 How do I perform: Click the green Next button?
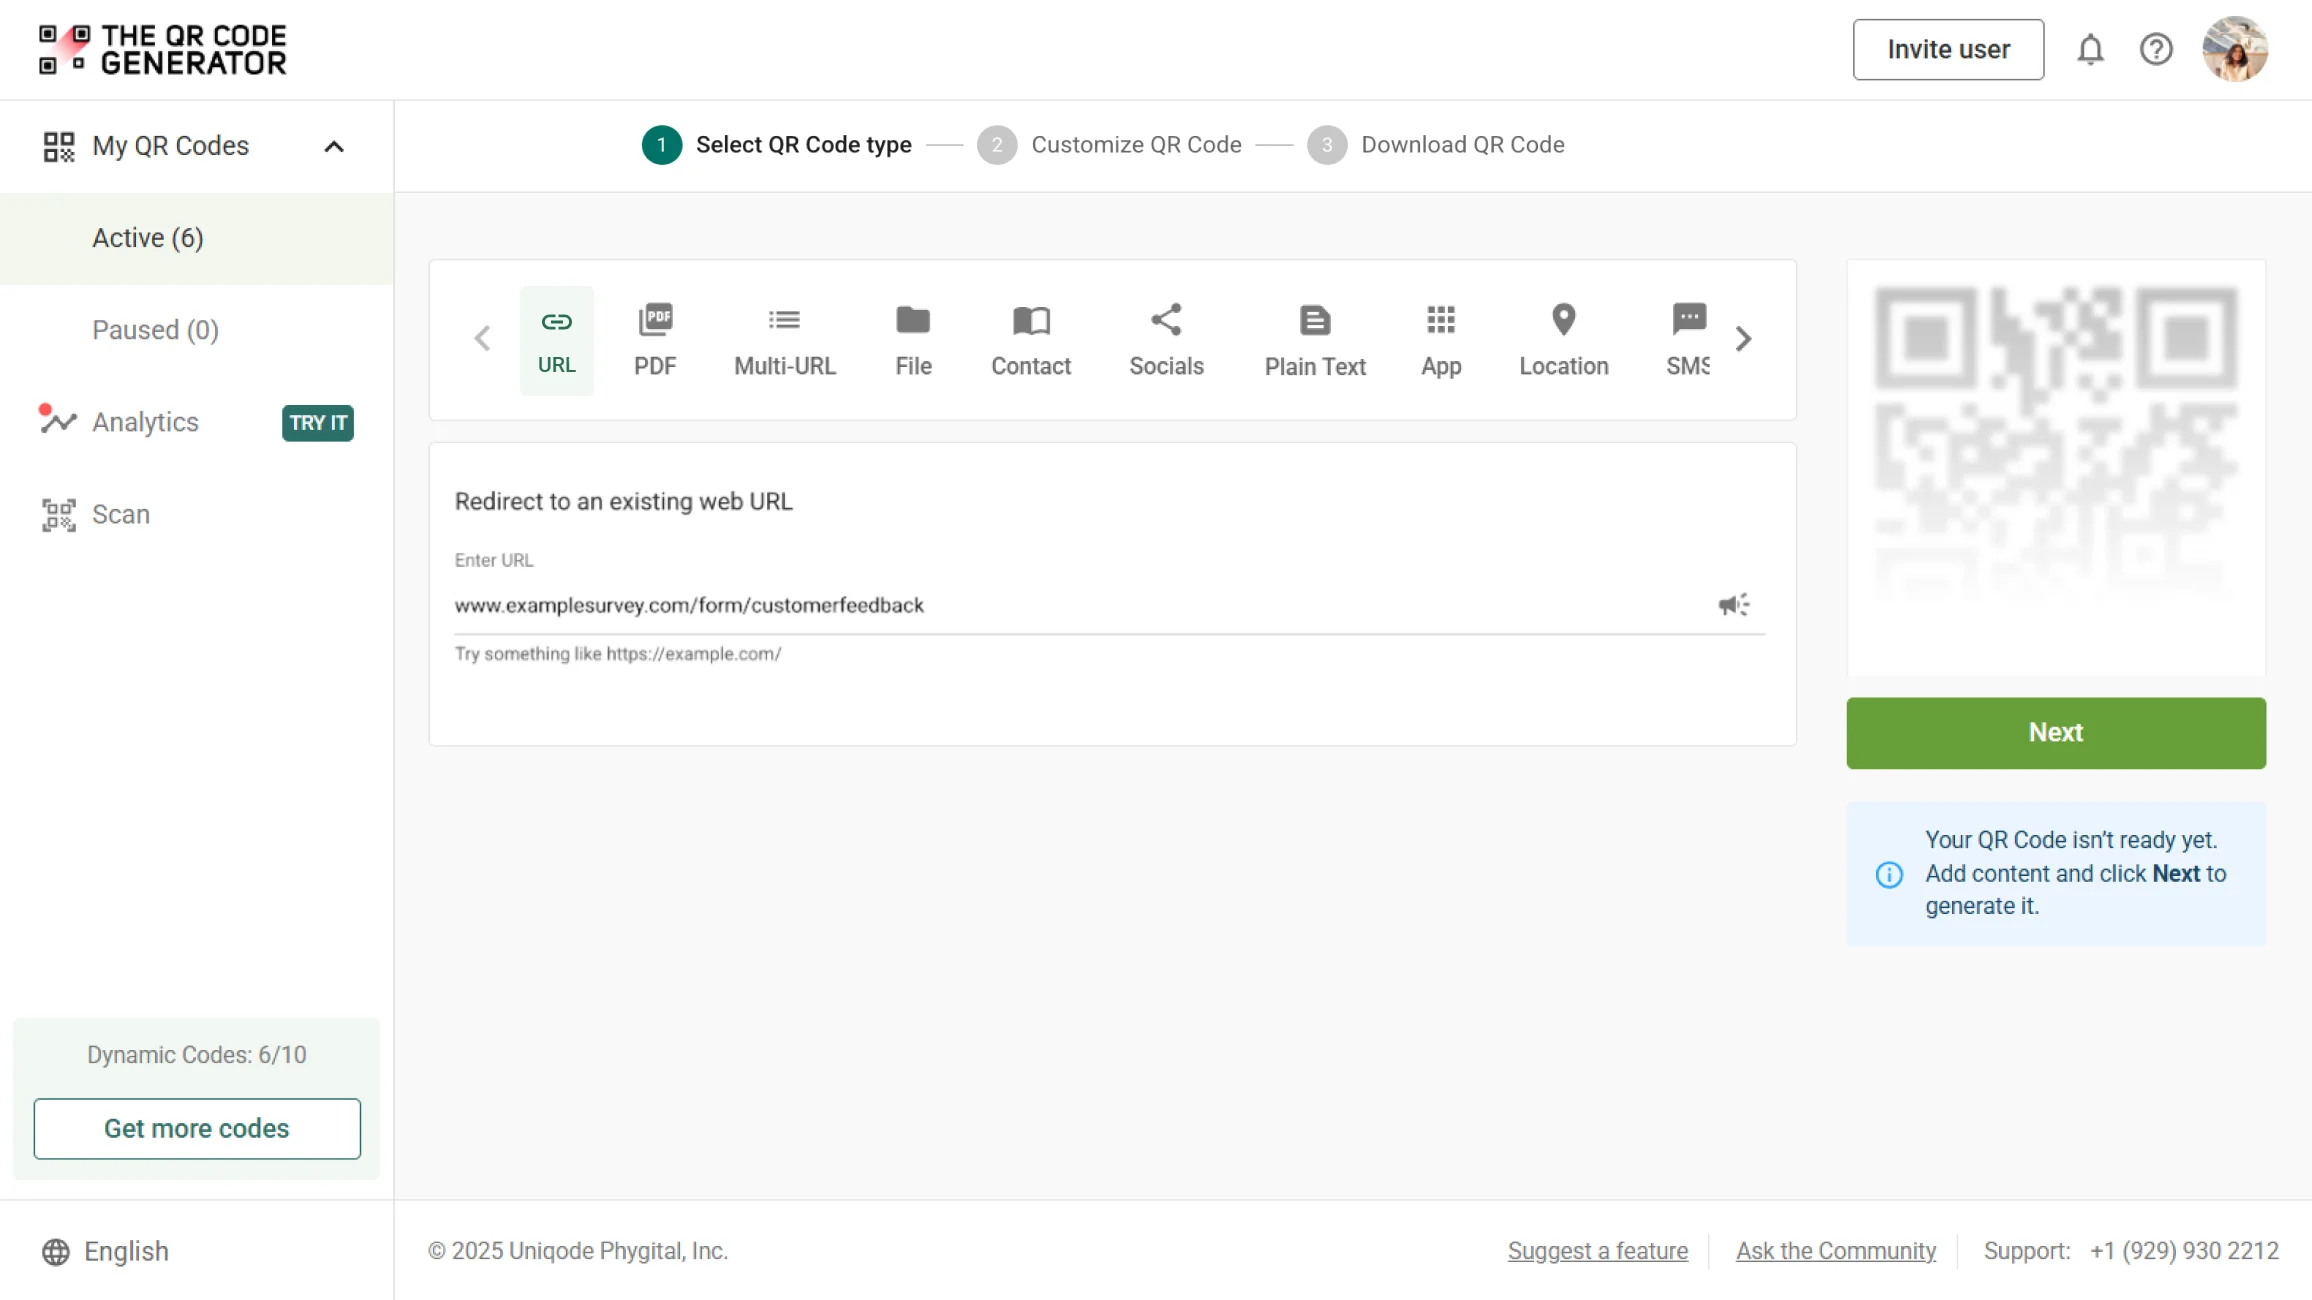pos(2055,733)
